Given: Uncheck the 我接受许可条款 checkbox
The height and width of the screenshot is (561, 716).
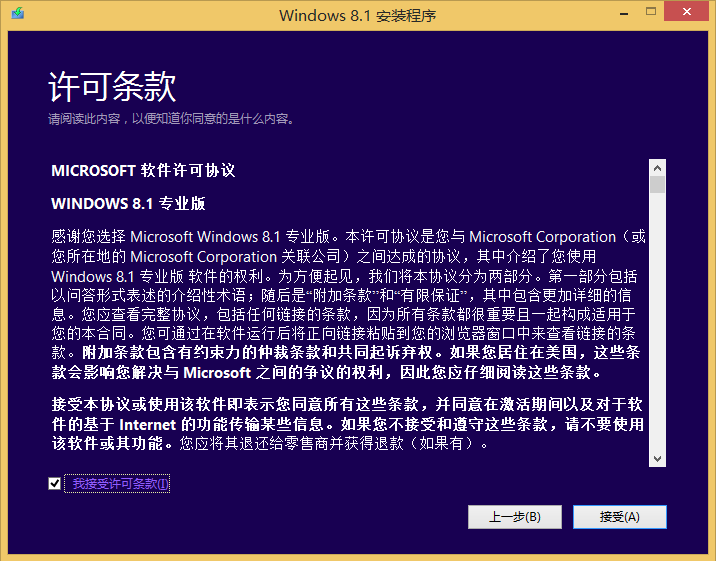Looking at the screenshot, I should (54, 483).
